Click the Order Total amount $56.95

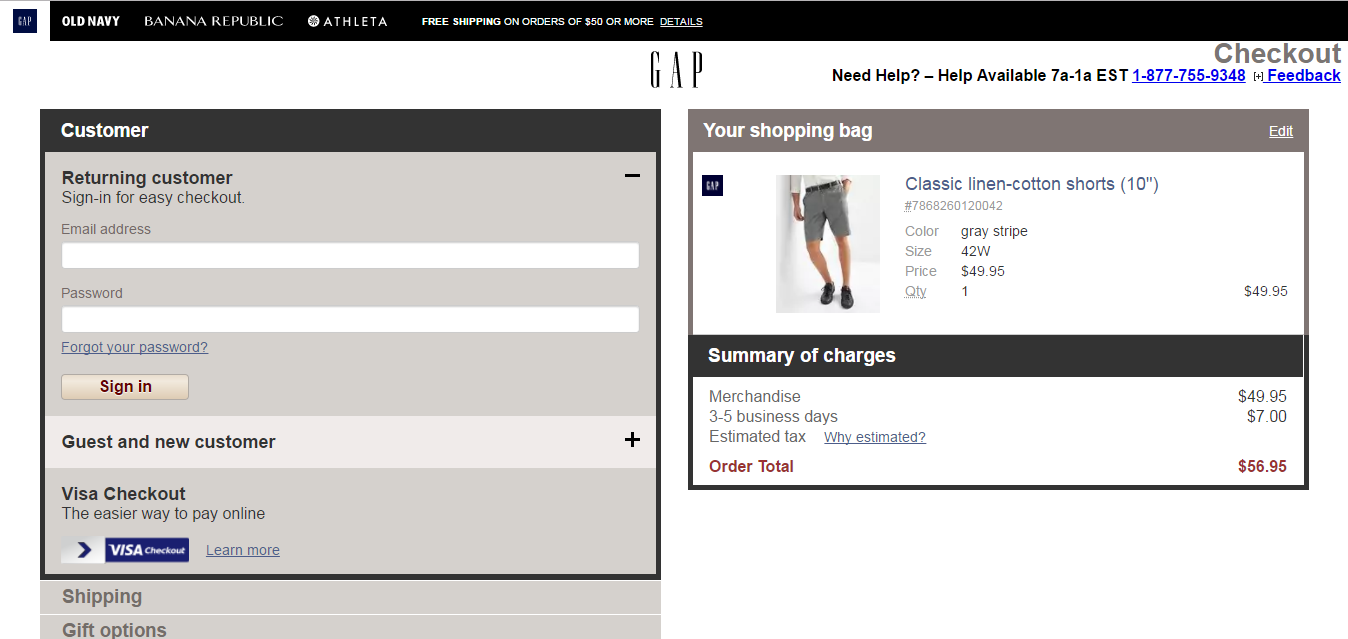[1262, 467]
